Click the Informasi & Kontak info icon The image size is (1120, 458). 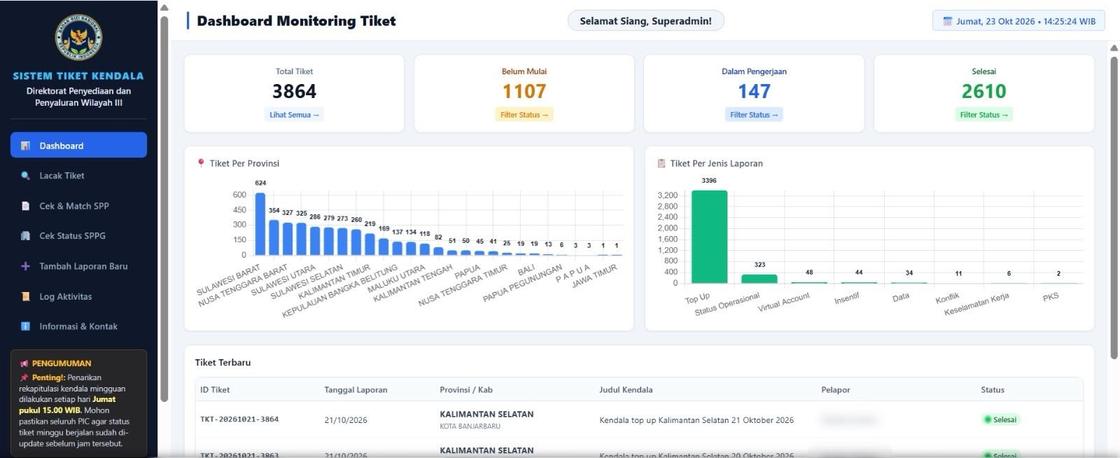(26, 327)
